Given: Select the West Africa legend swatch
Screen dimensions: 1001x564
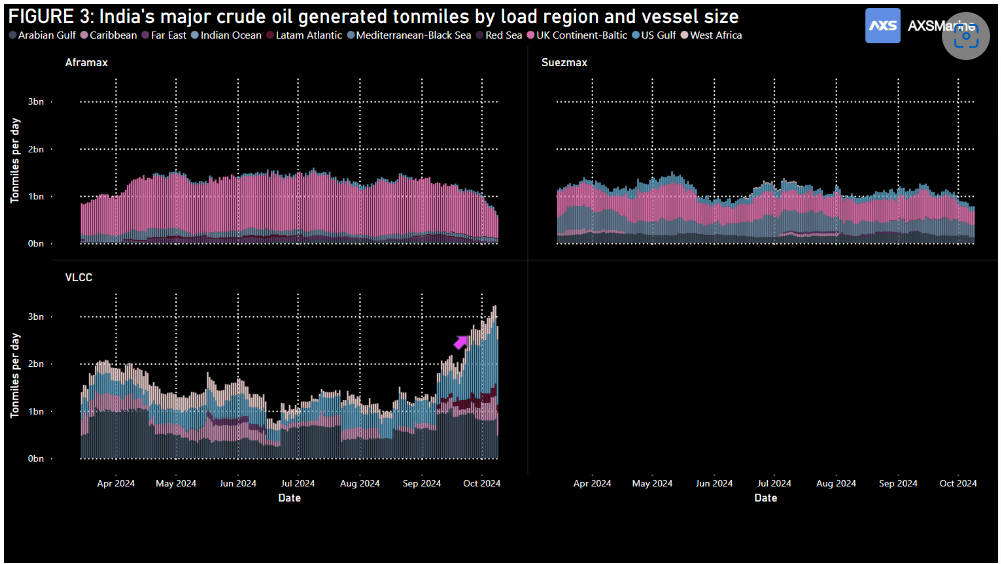Looking at the screenshot, I should coord(684,36).
